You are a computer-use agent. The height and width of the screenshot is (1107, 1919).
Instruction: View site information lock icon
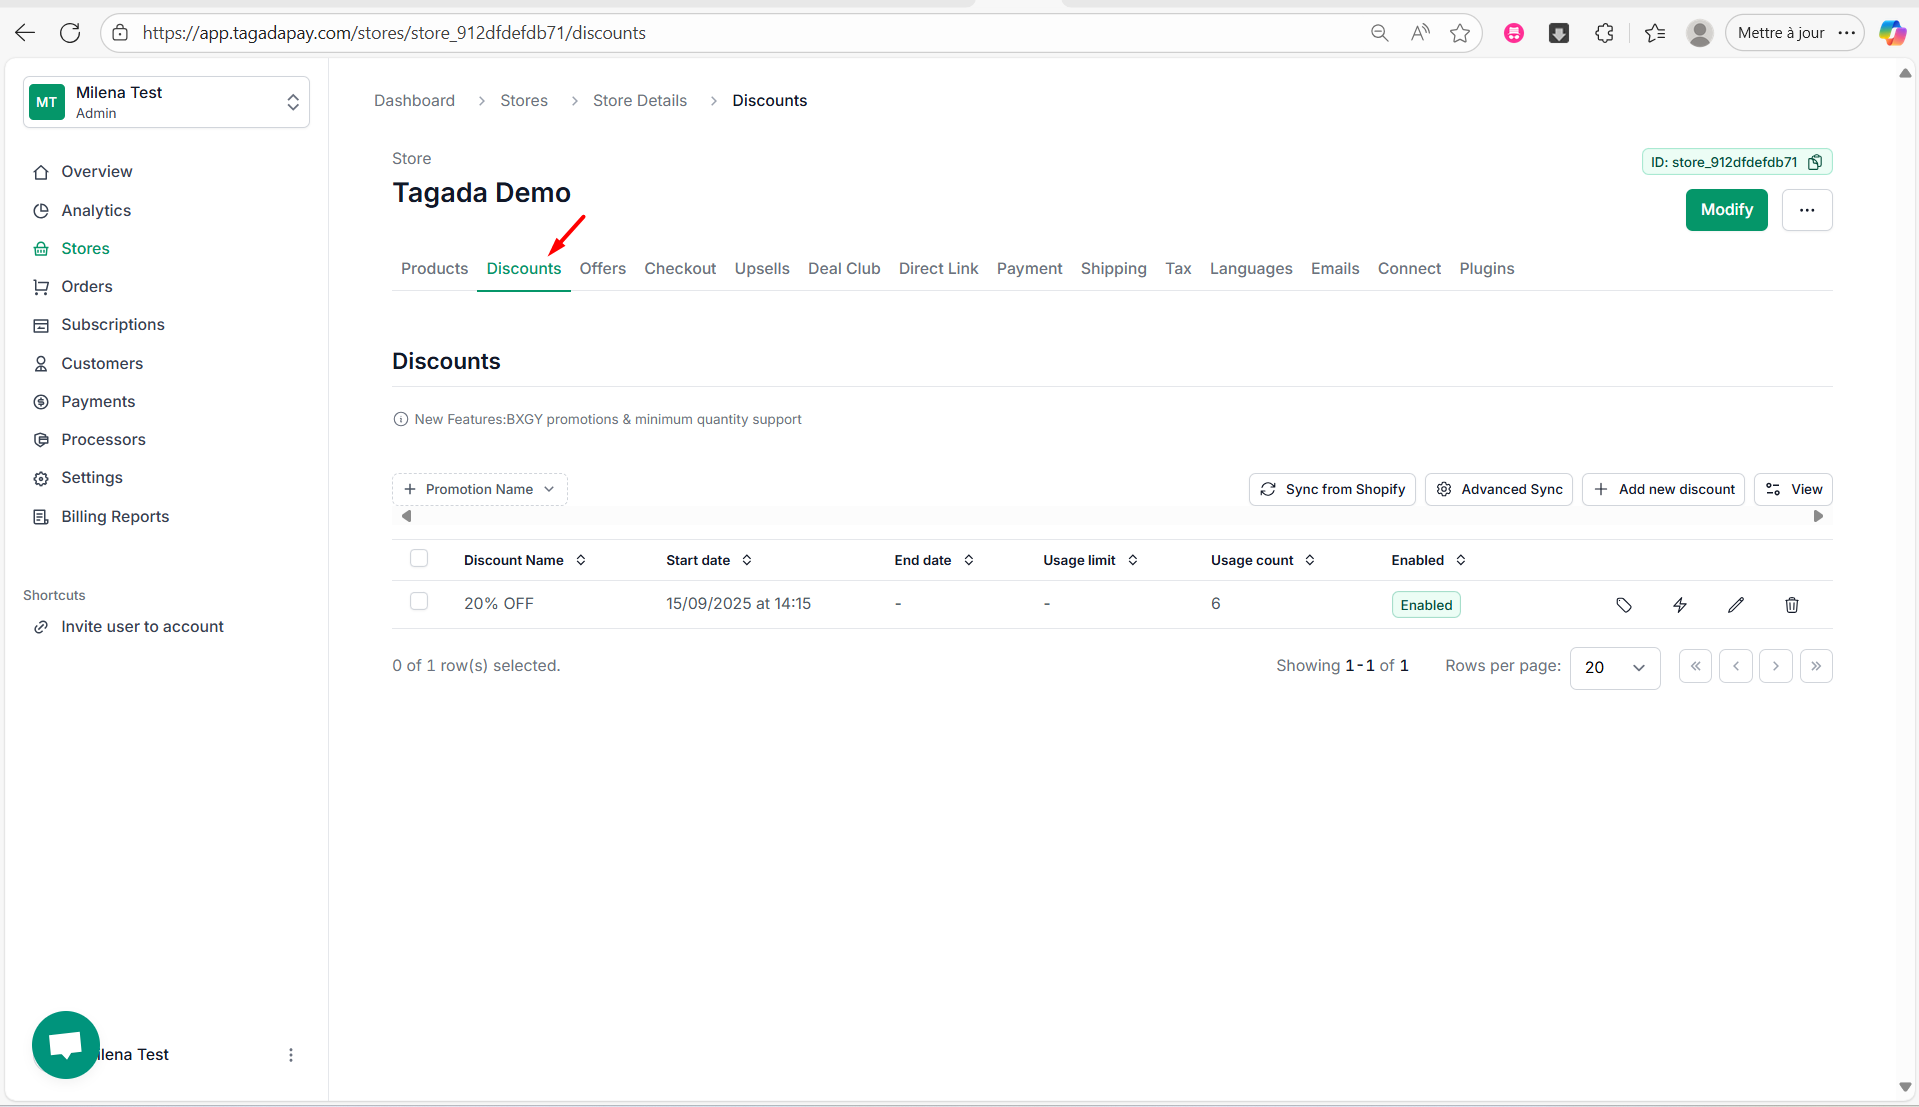coord(120,33)
